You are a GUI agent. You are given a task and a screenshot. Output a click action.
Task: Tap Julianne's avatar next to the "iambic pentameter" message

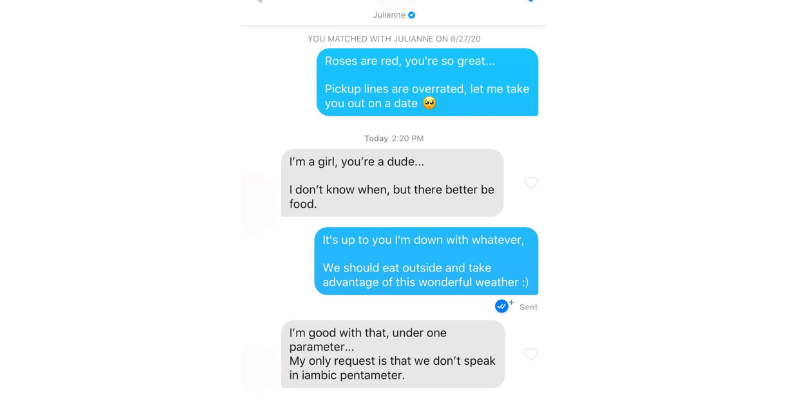[257, 368]
